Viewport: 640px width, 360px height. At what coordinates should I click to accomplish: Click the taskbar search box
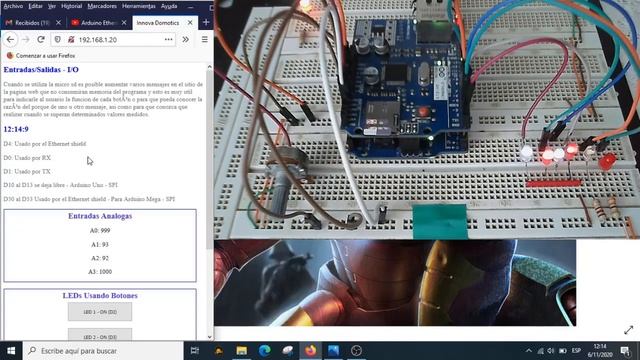[x=103, y=351]
